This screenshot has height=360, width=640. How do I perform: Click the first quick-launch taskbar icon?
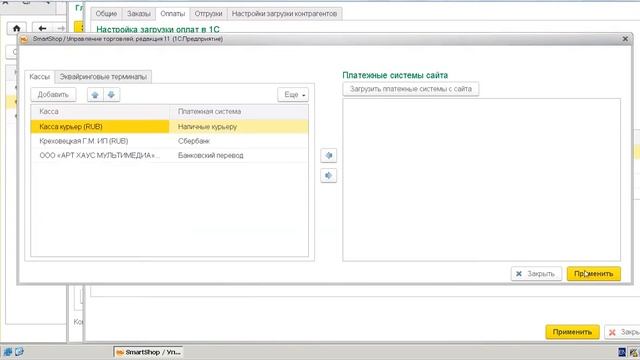(8, 352)
